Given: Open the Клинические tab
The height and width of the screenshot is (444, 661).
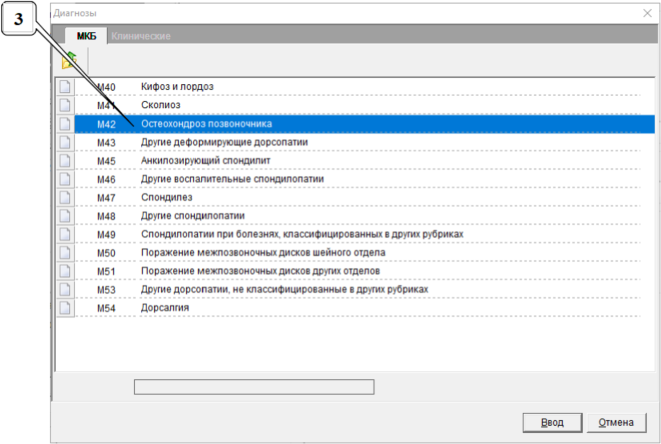Looking at the screenshot, I should pyautogui.click(x=140, y=36).
